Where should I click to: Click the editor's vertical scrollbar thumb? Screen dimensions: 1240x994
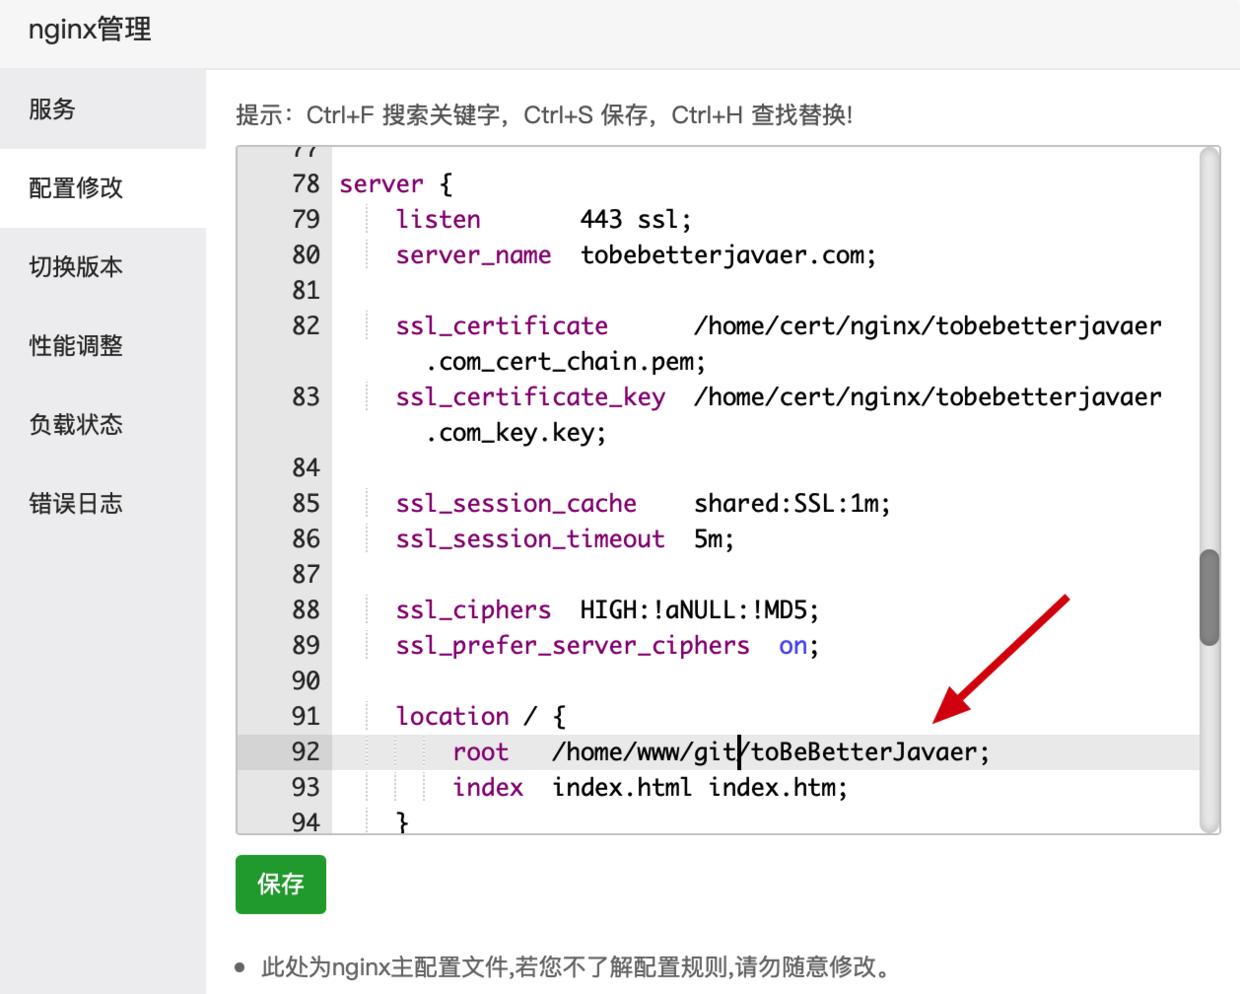coord(1209,597)
